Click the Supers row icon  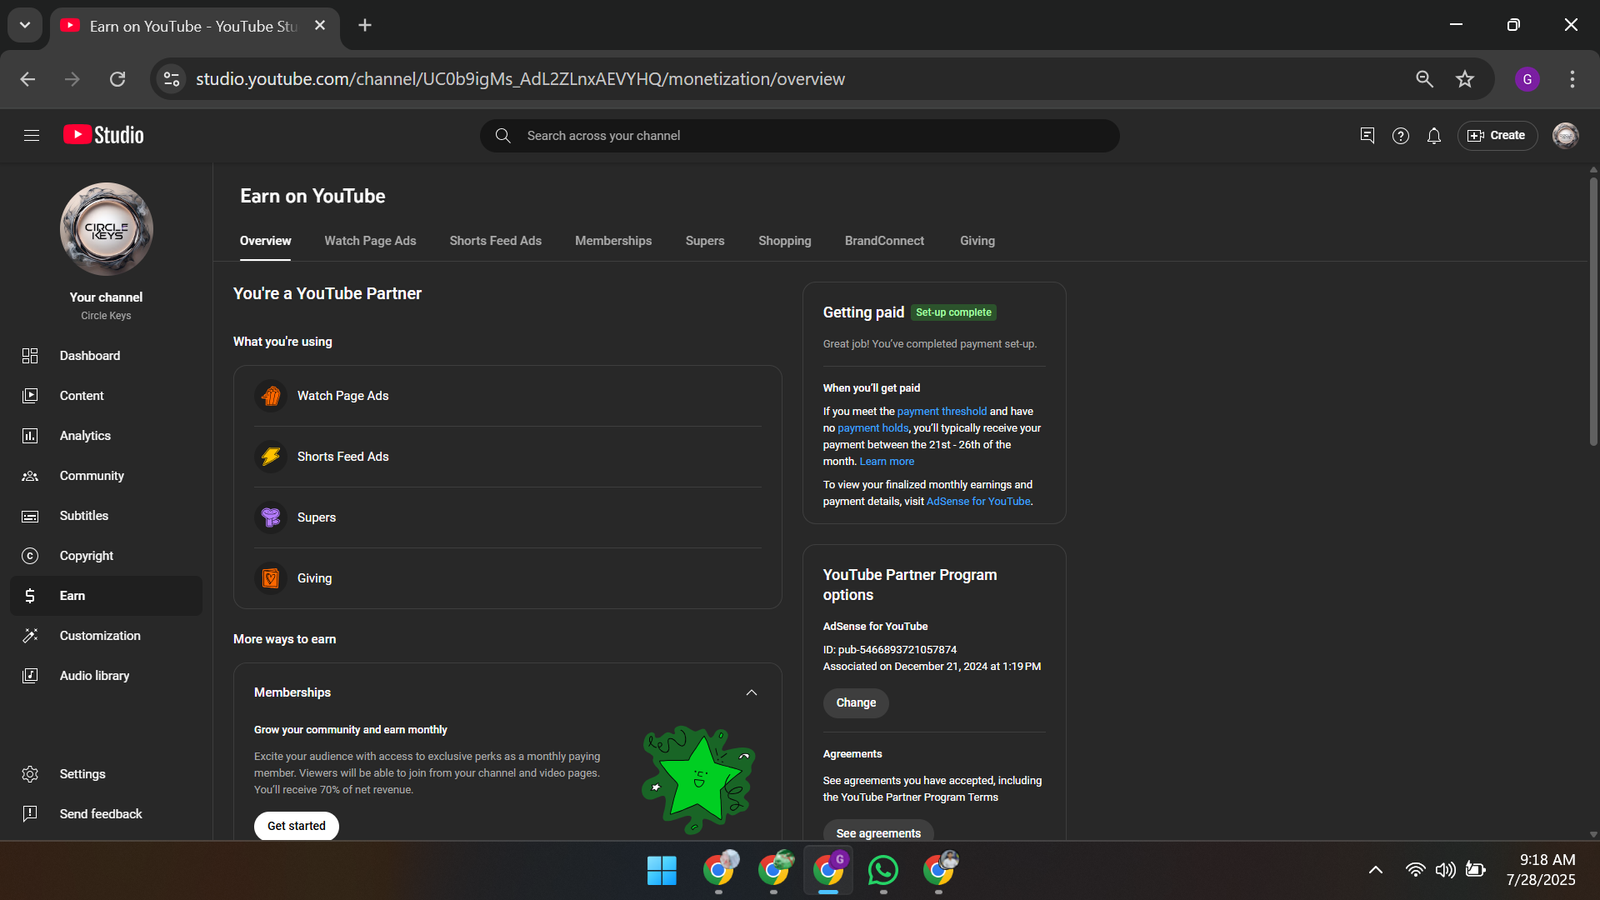pos(270,517)
